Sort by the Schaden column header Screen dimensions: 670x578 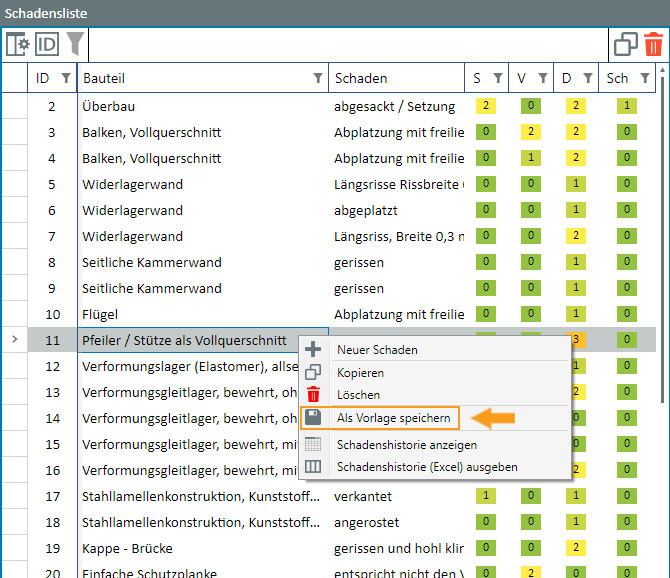click(361, 78)
